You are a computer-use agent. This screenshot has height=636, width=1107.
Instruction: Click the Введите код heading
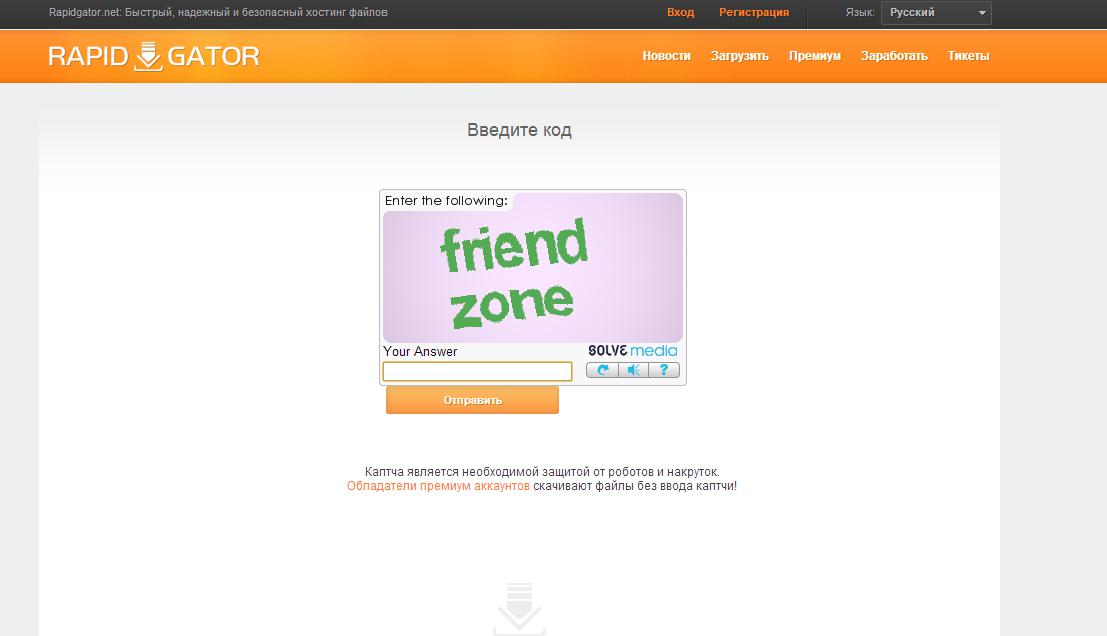click(520, 130)
